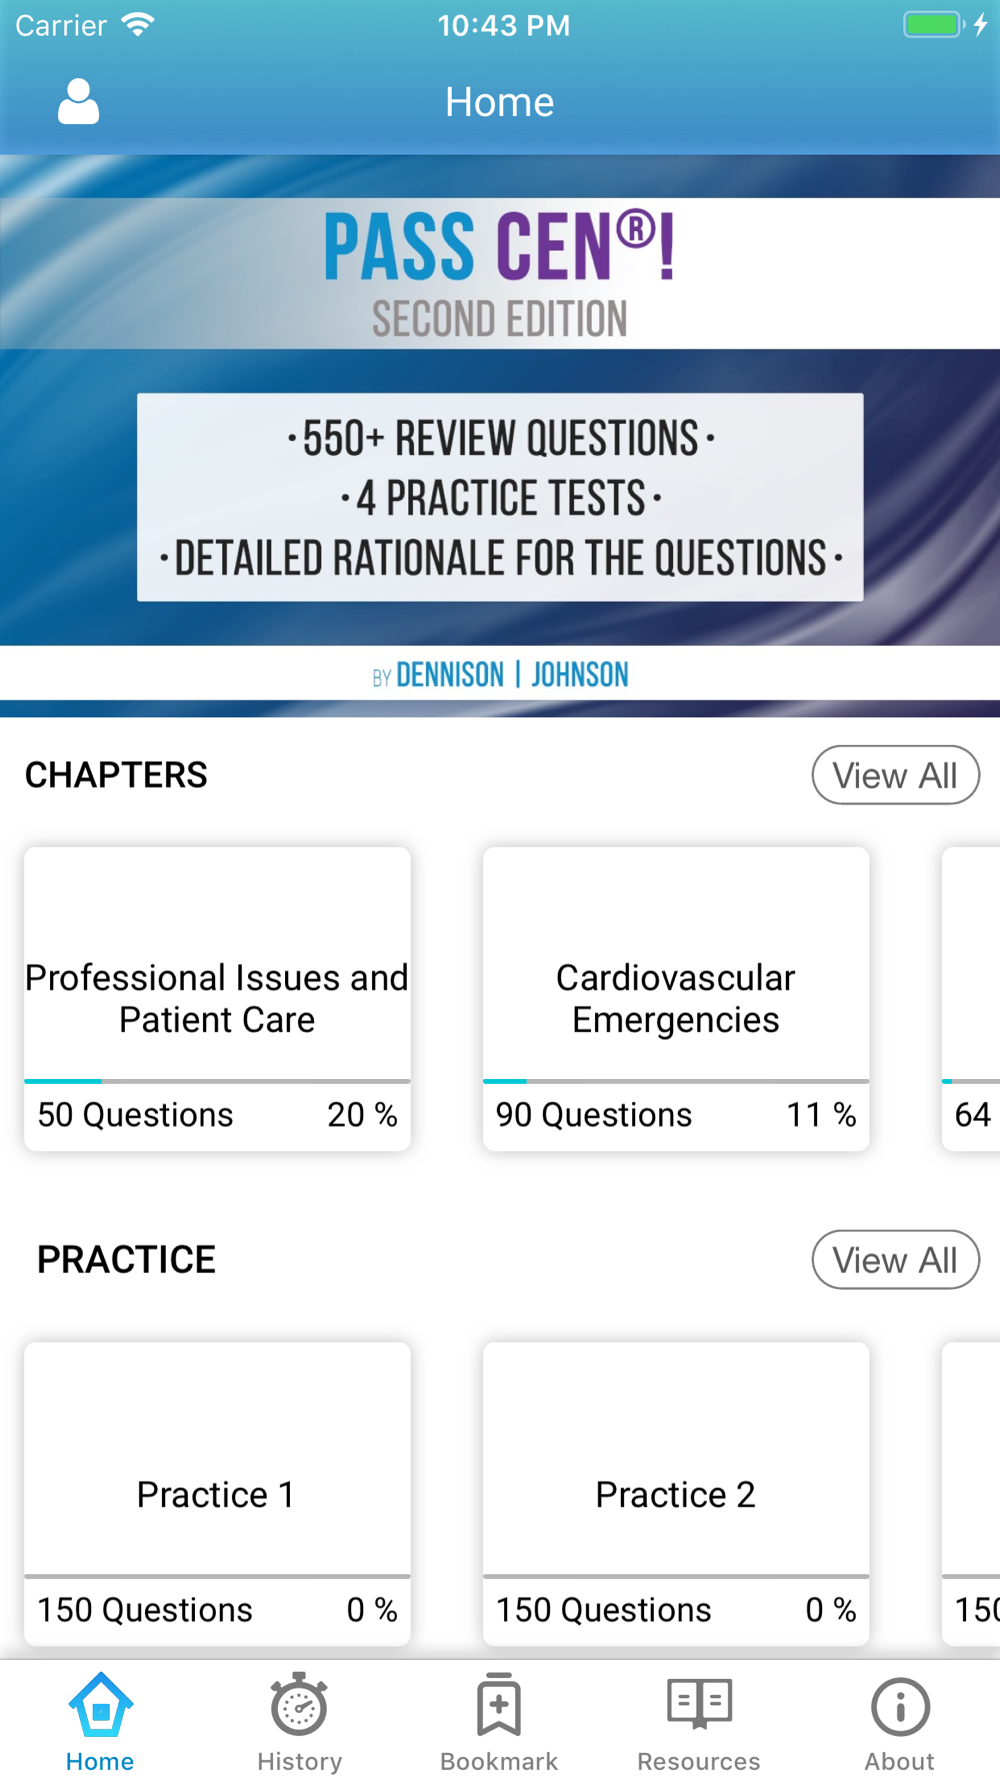Tap the Home house icon

[x=100, y=1704]
